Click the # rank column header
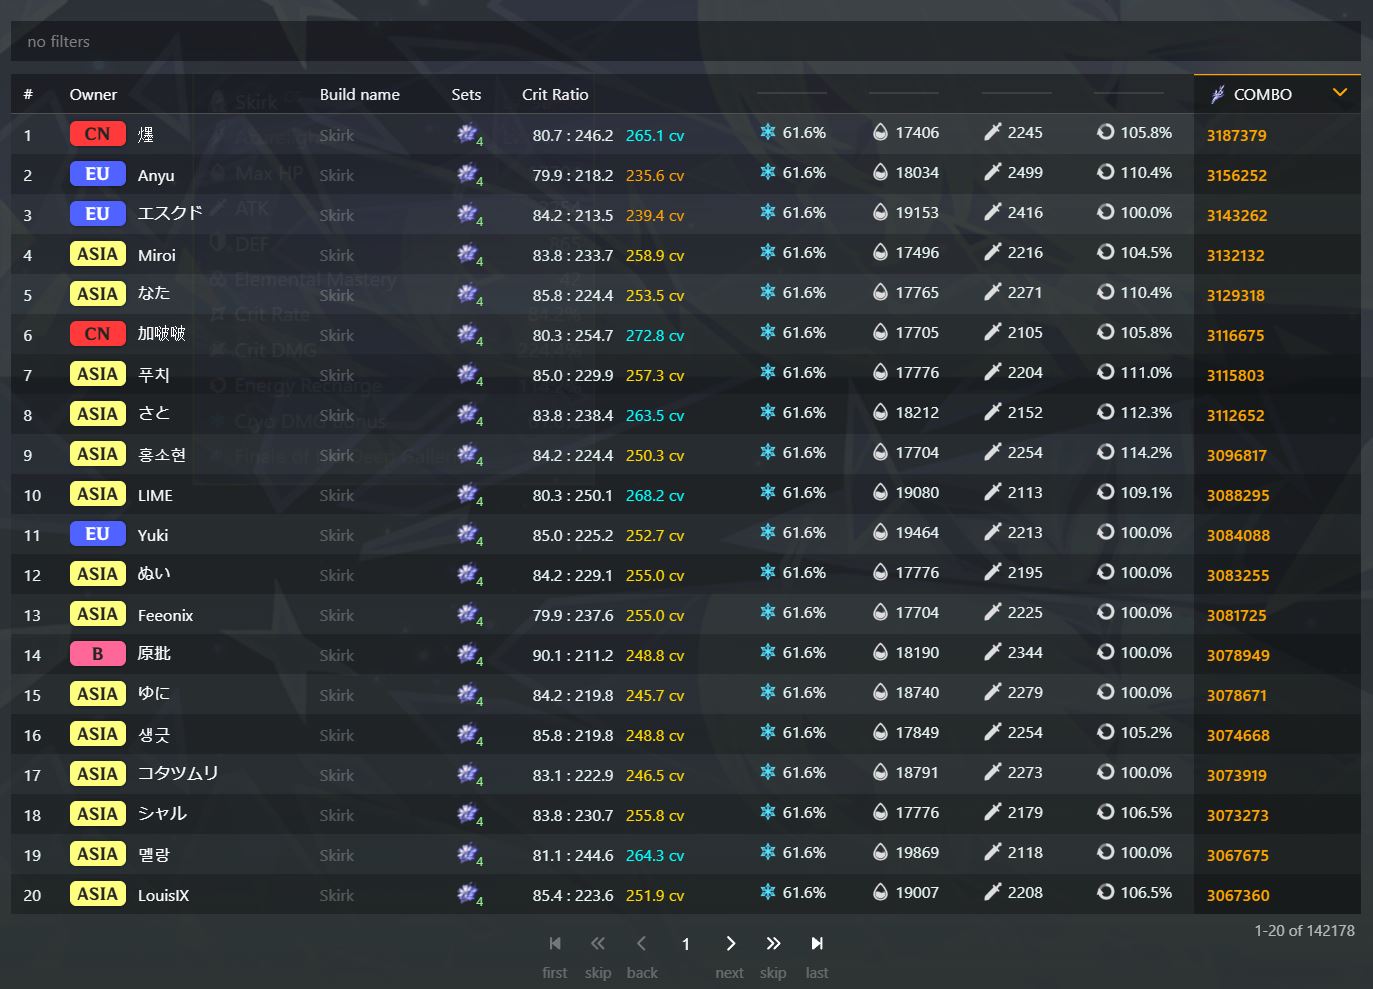The width and height of the screenshot is (1373, 989). 28,94
